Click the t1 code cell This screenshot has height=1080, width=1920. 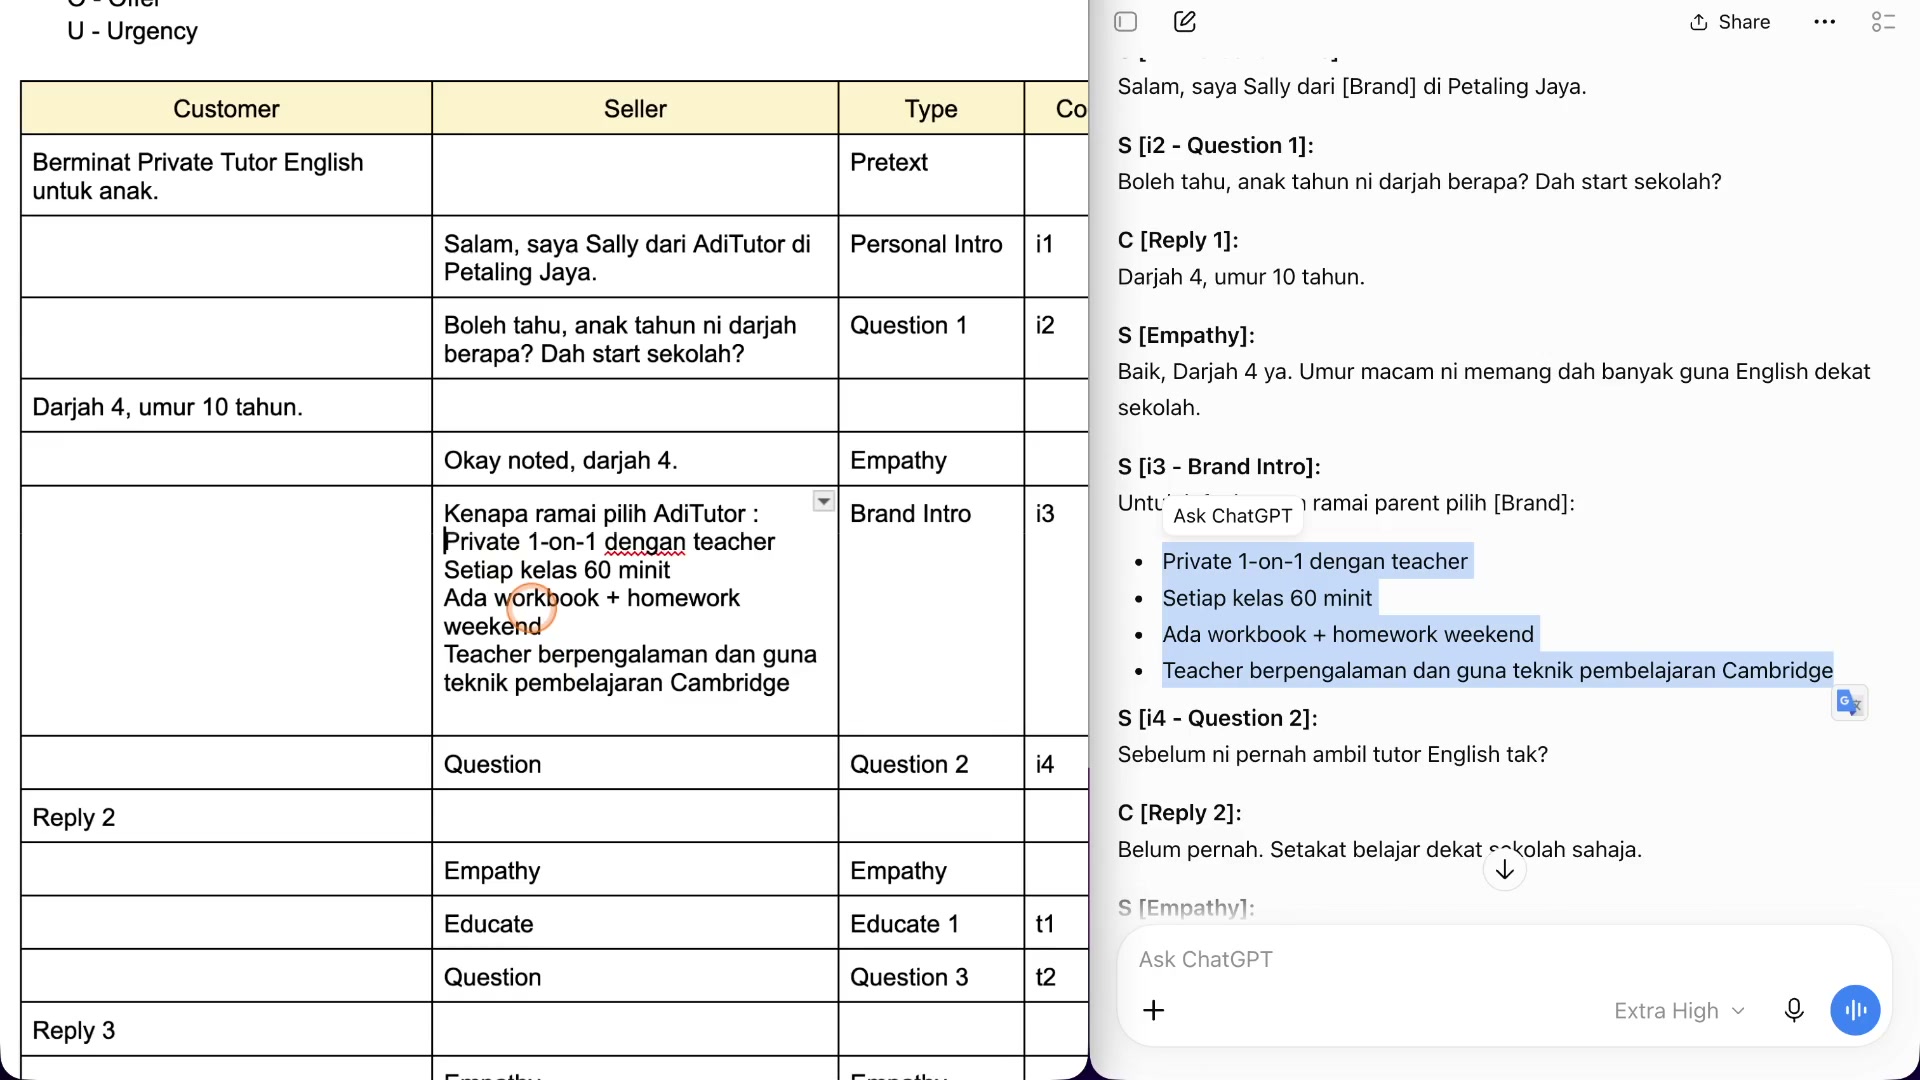1056,924
